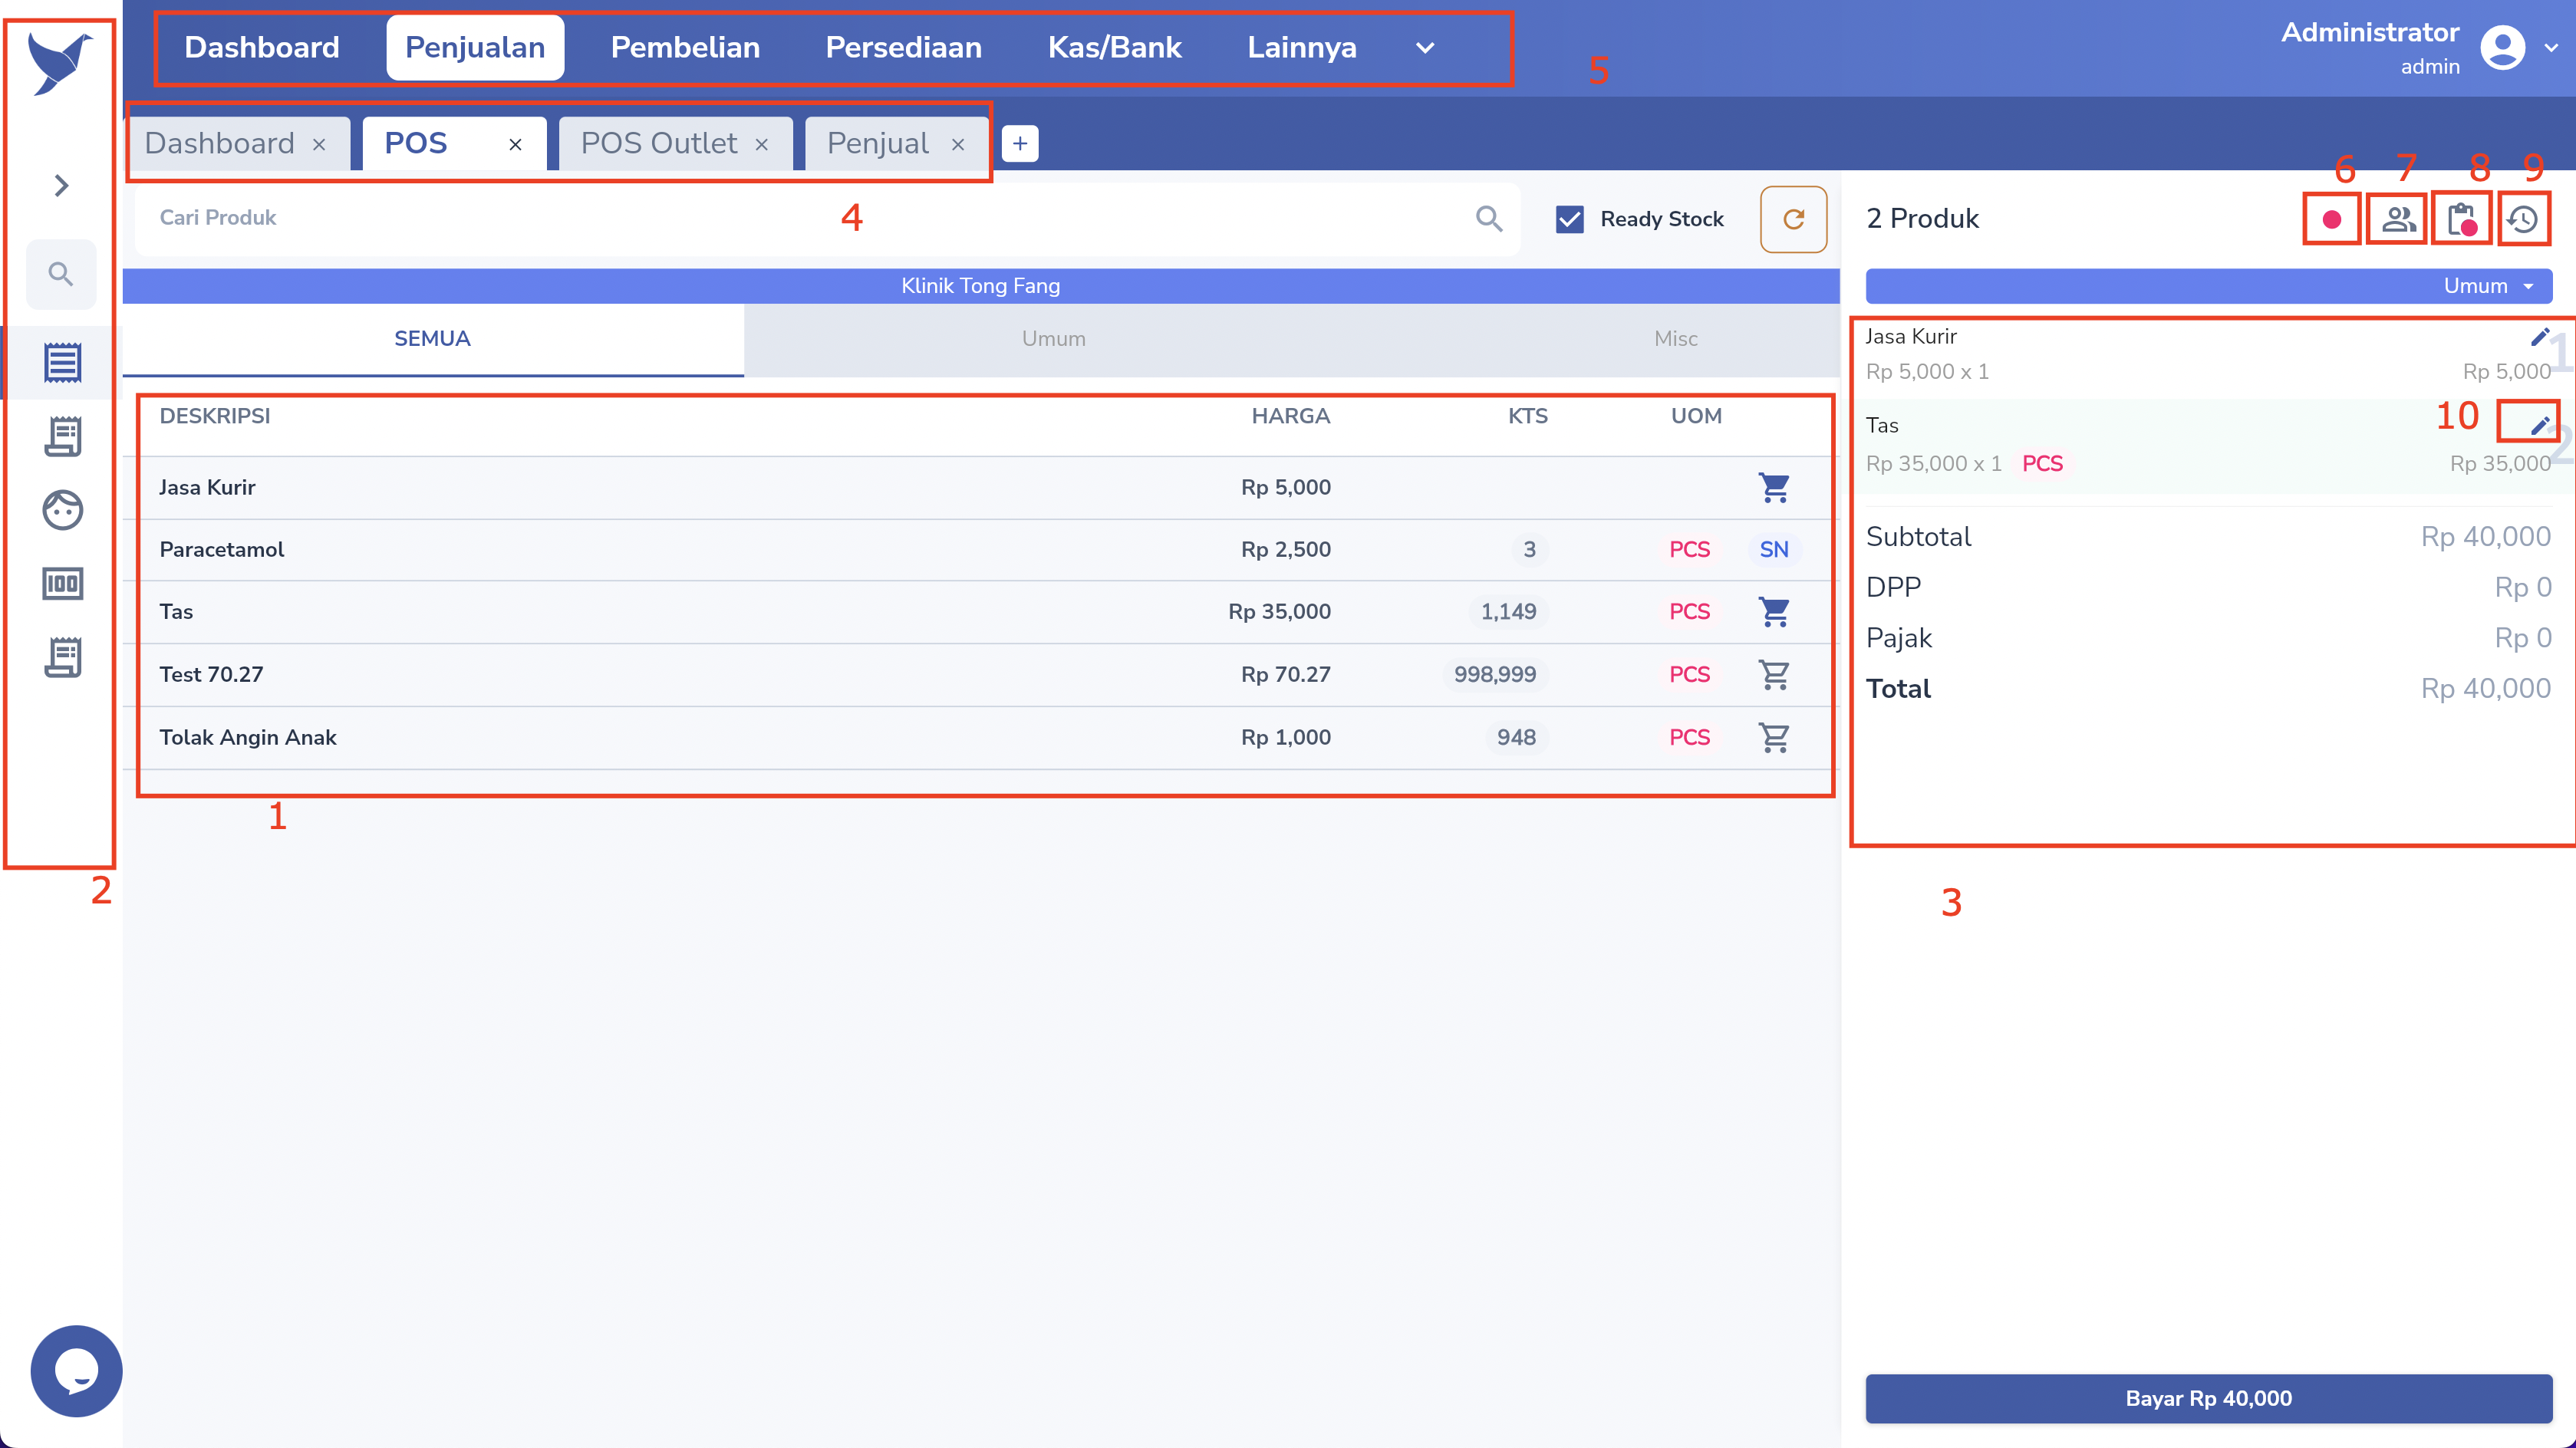
Task: Open the customer people icon
Action: (2397, 219)
